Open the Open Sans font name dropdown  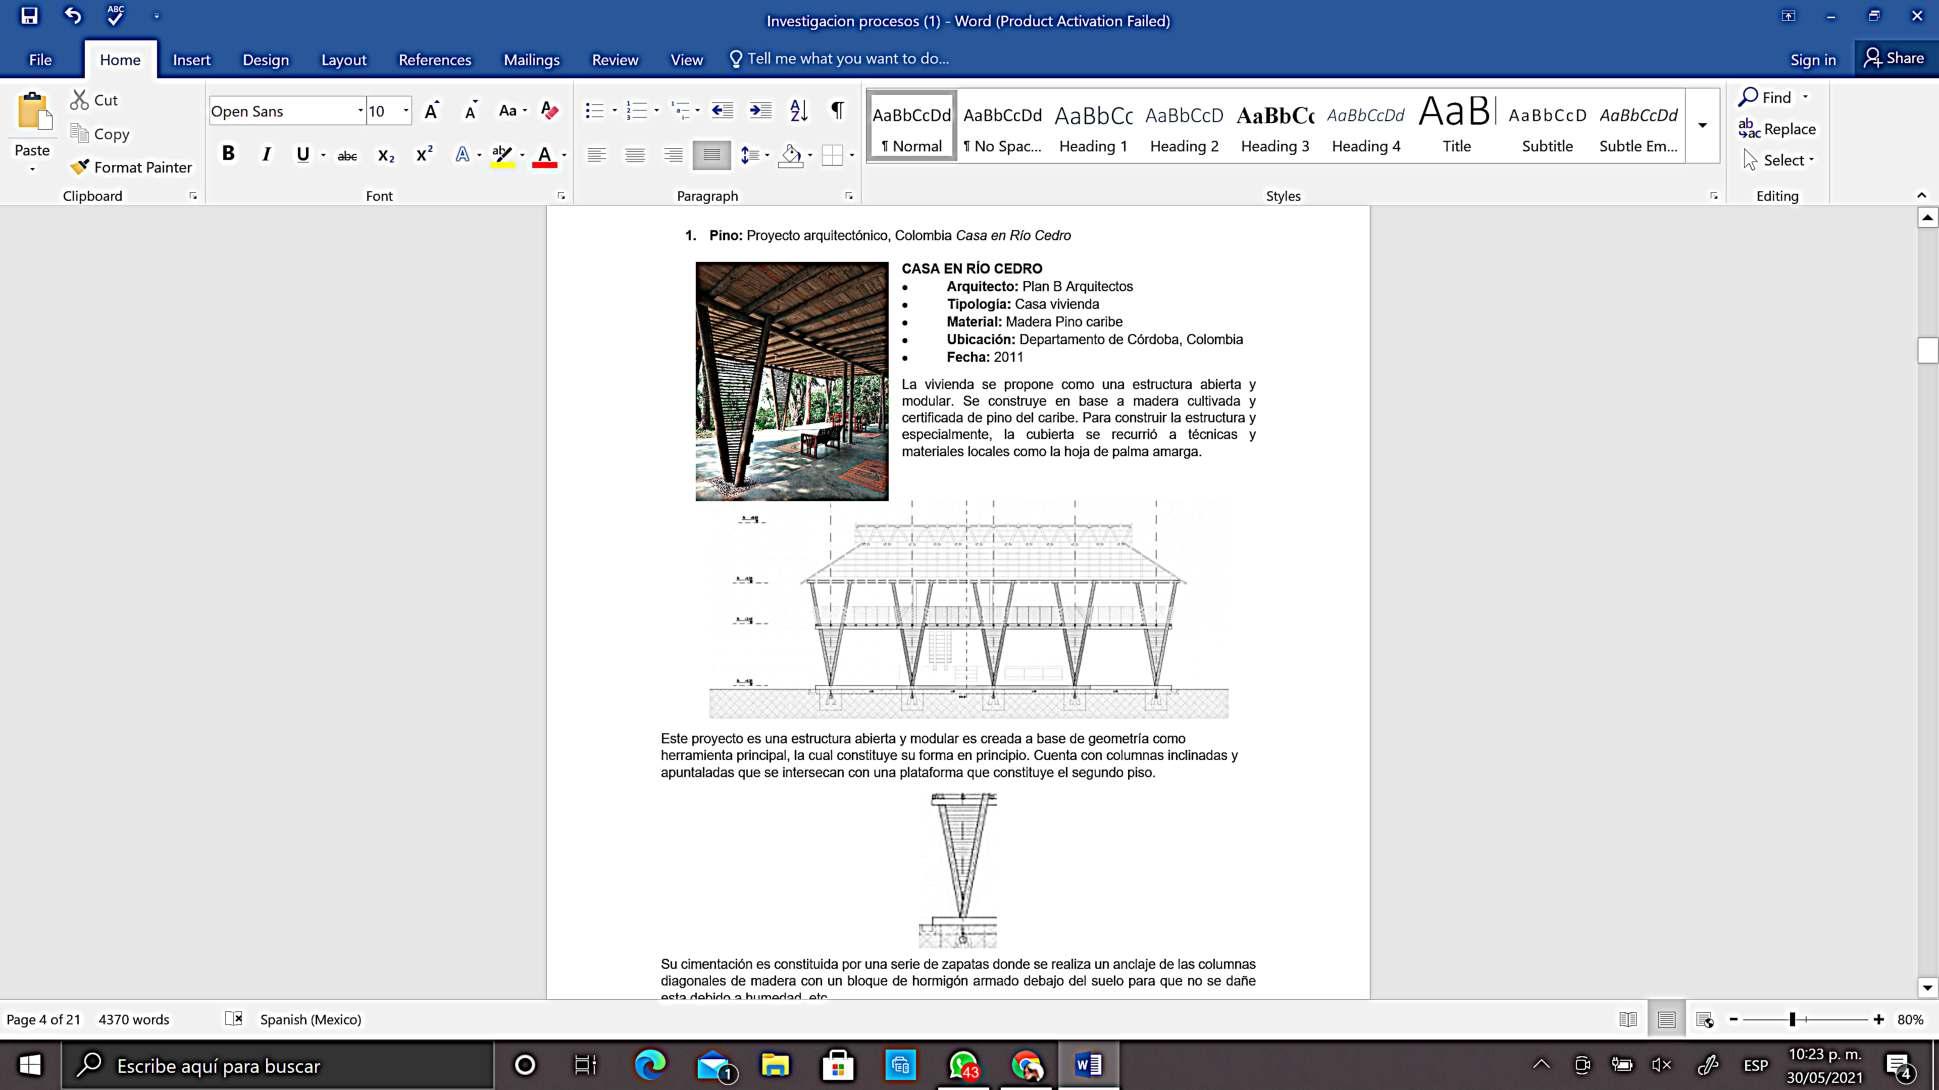click(360, 111)
